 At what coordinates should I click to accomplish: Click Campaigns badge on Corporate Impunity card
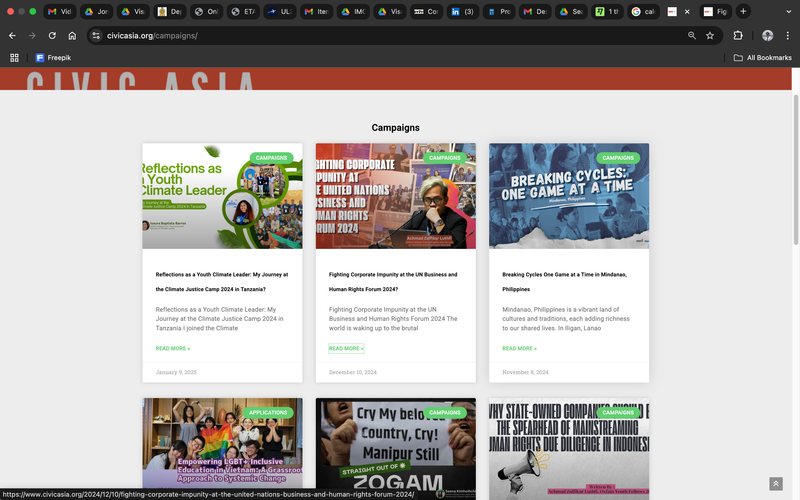[x=445, y=158]
